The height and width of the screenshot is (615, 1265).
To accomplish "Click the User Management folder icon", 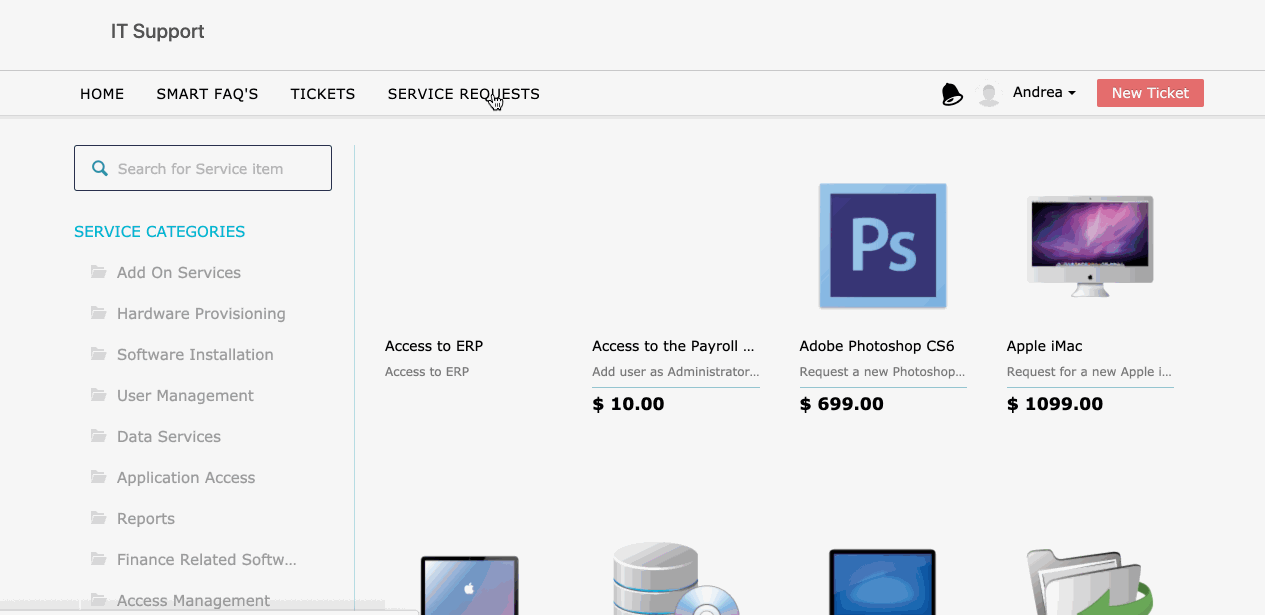I will click(x=98, y=395).
